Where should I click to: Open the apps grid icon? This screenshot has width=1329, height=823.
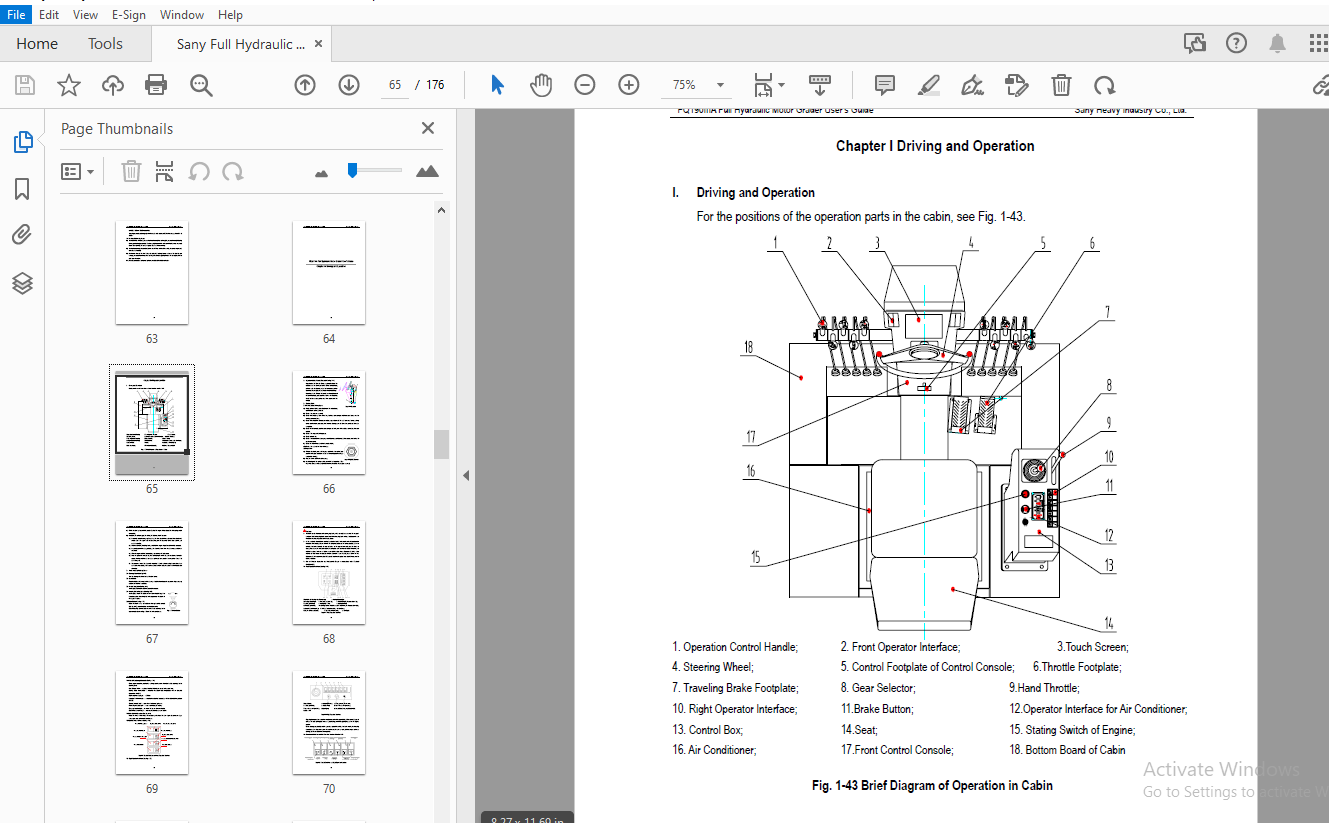[1318, 43]
